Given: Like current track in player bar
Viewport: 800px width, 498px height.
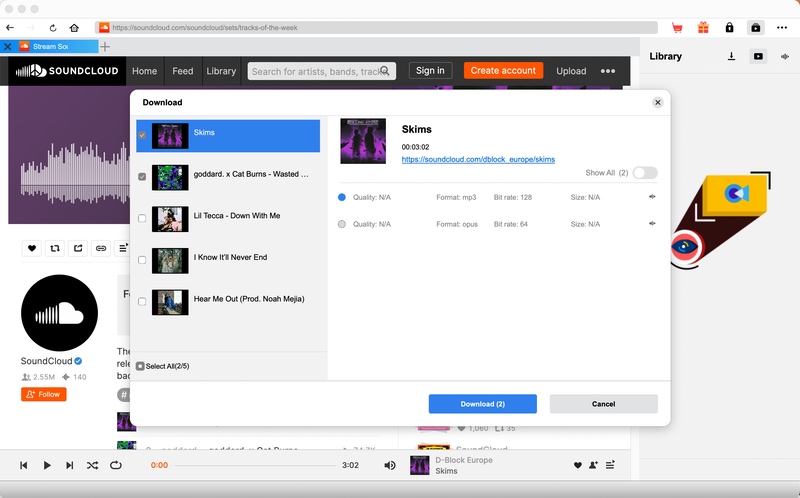Looking at the screenshot, I should click(578, 465).
